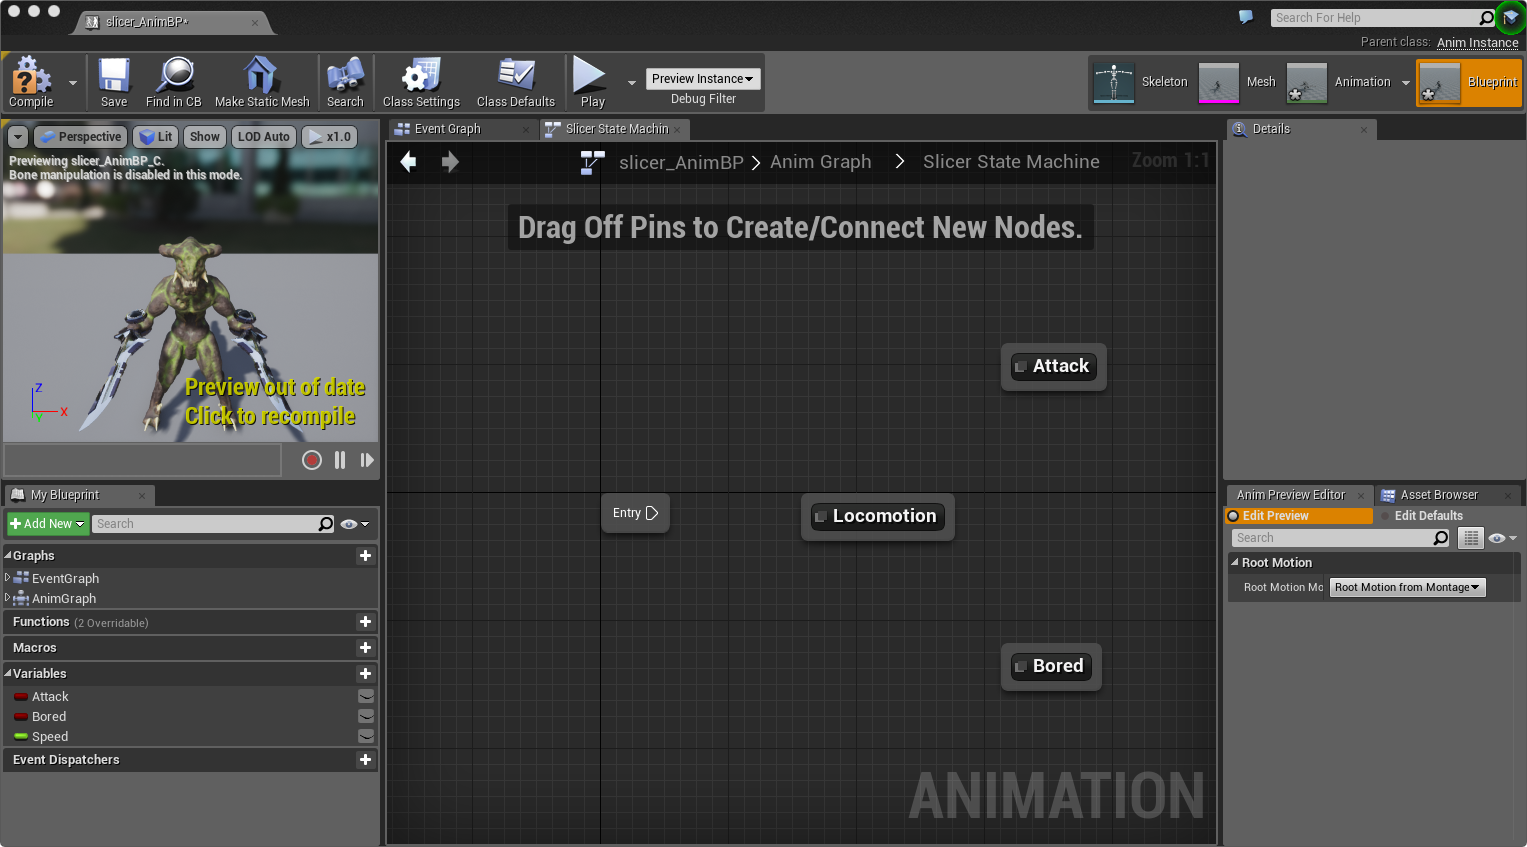Viewport: 1527px width, 847px height.
Task: Open Class Settings from toolbar
Action: pos(421,76)
